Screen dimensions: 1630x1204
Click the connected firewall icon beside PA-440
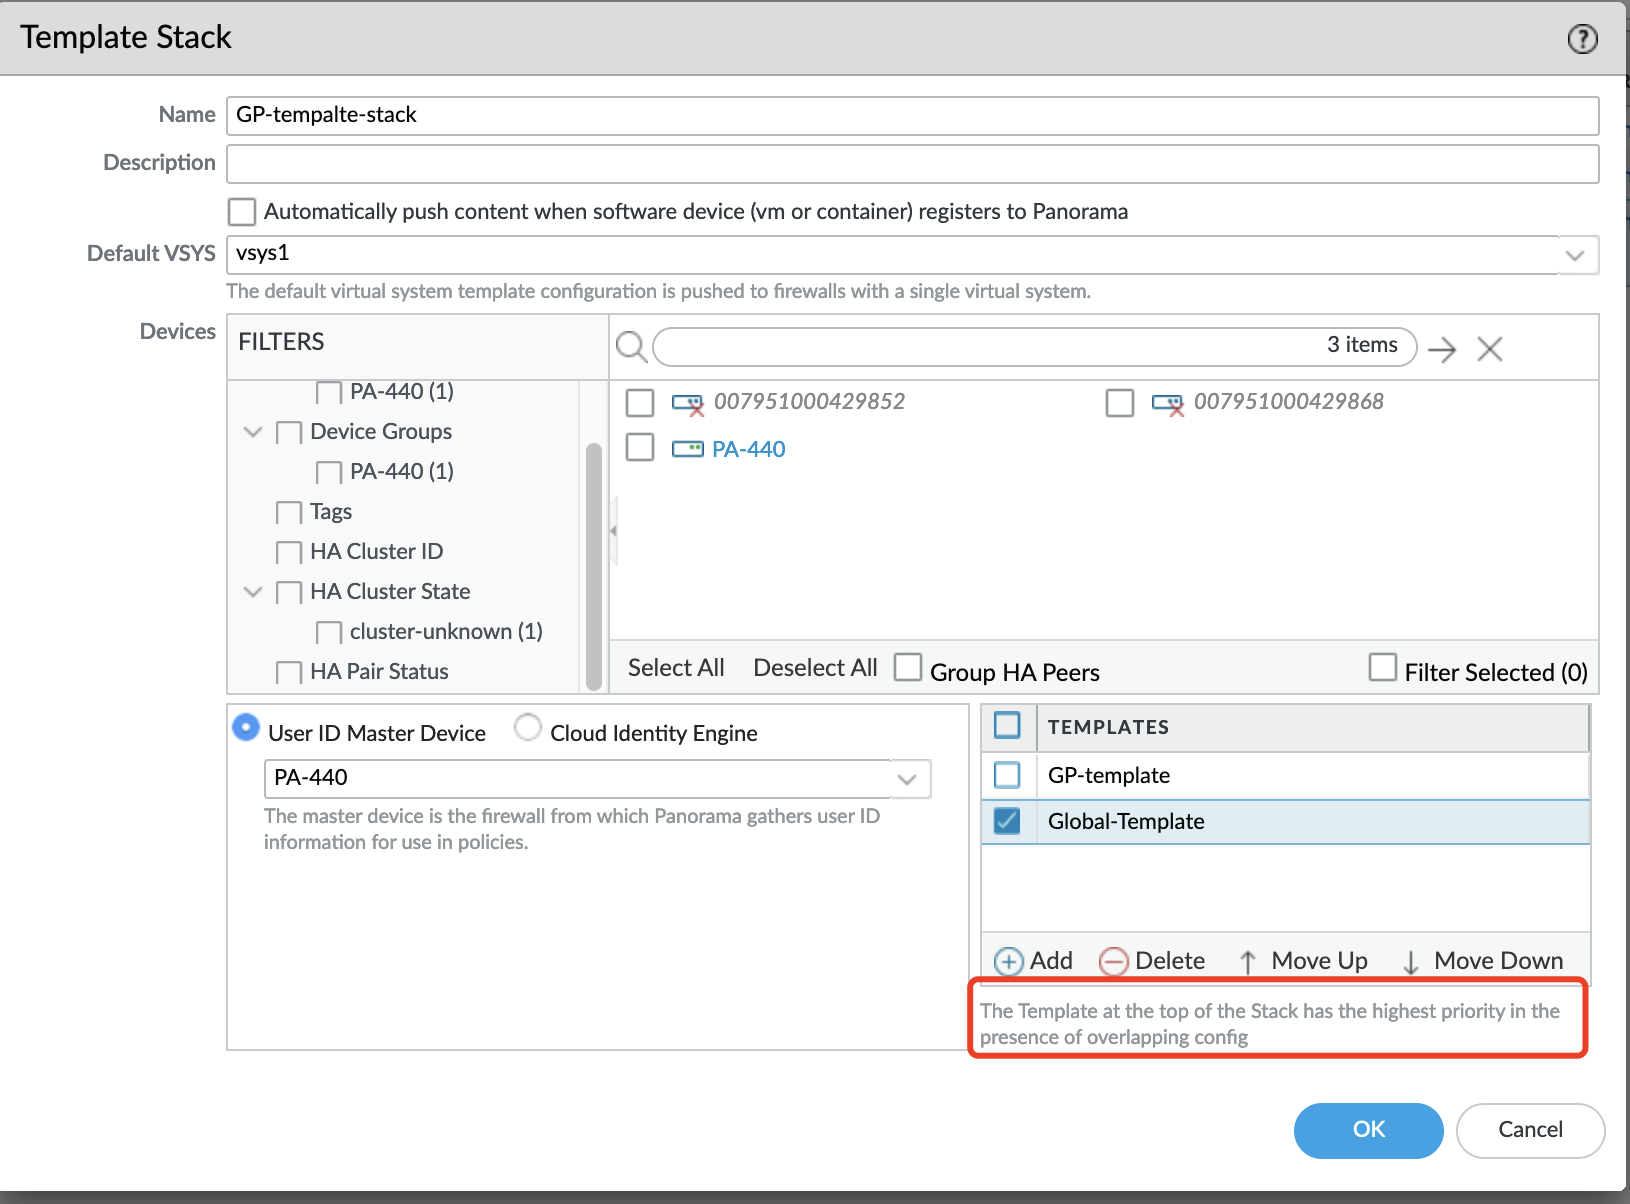coord(687,449)
